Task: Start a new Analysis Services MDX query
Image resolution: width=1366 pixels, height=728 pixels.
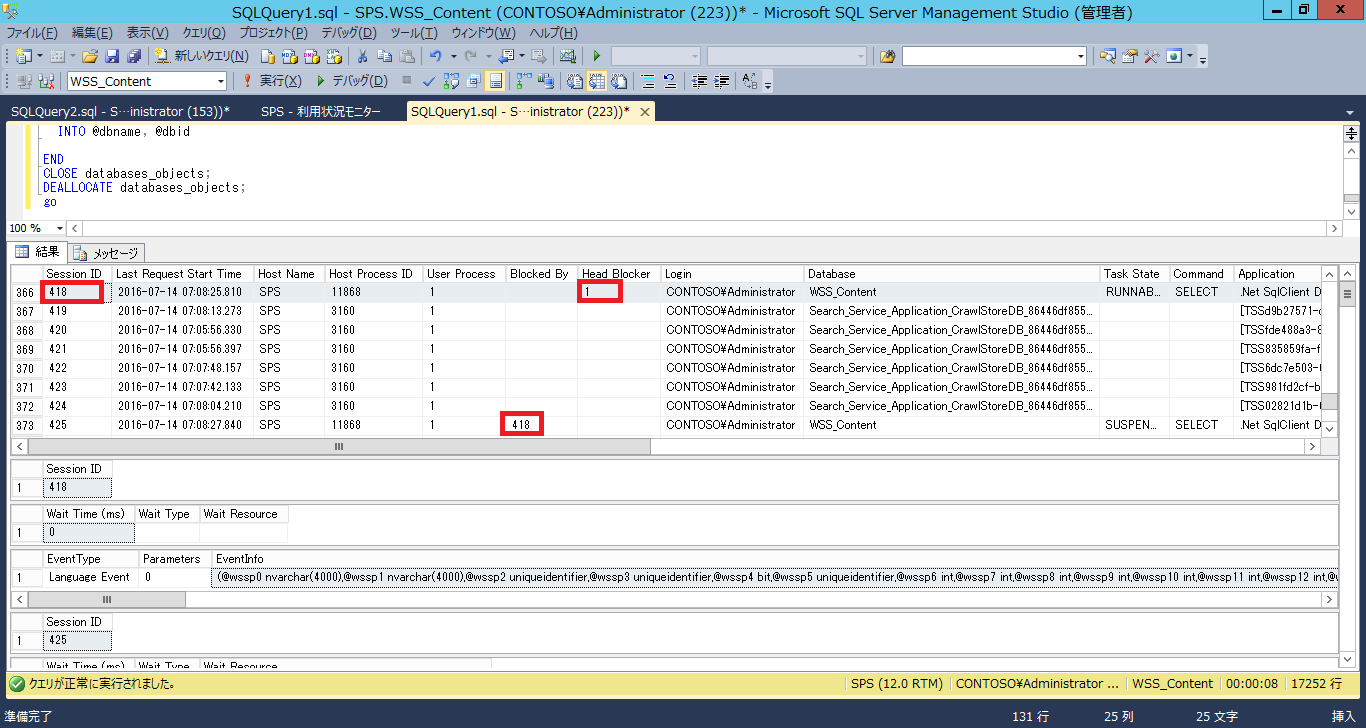Action: tap(290, 56)
